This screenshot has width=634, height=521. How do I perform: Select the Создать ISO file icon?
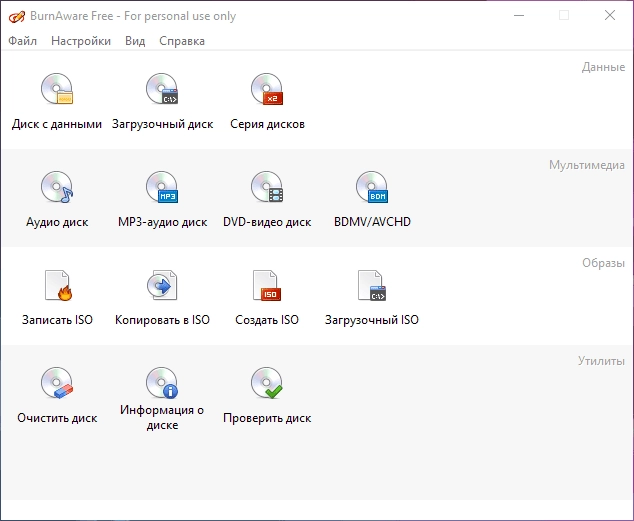coord(267,285)
